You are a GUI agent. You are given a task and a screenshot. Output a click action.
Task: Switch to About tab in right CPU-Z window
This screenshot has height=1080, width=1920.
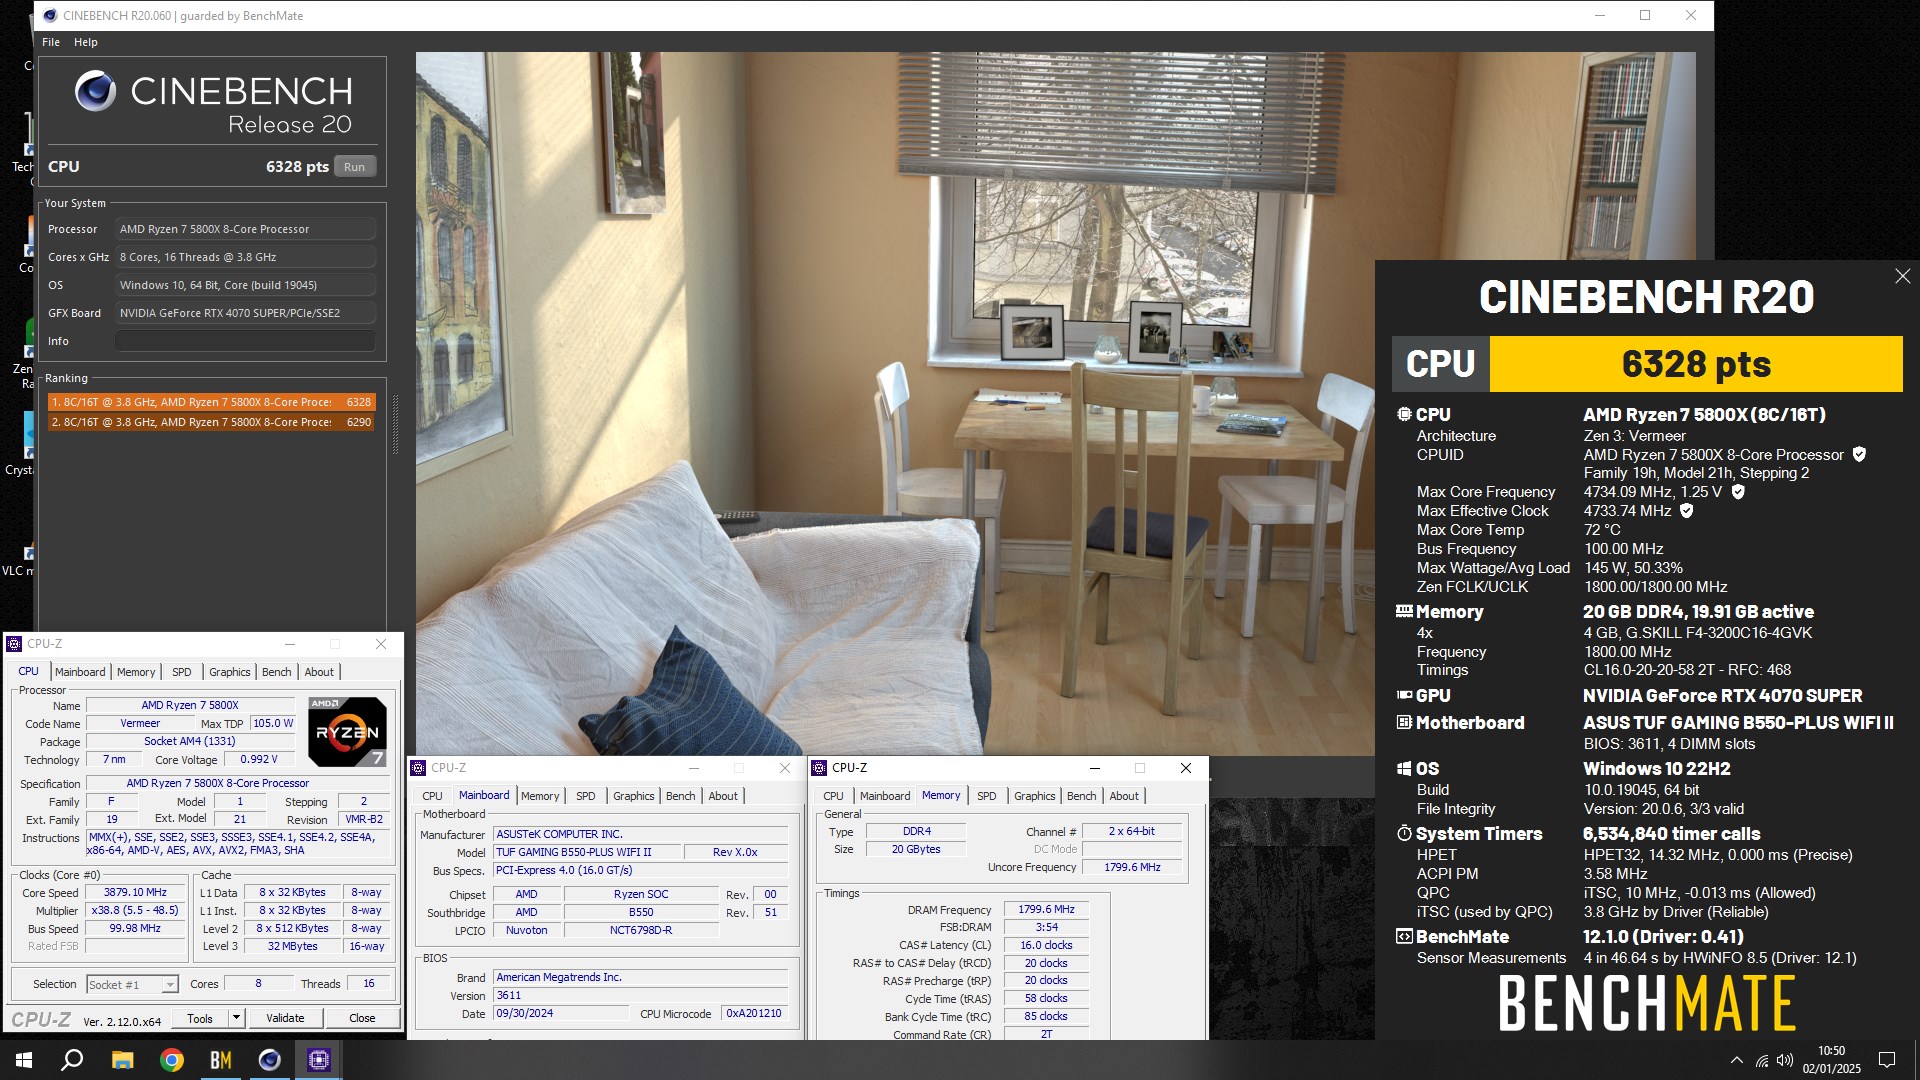pyautogui.click(x=1124, y=796)
